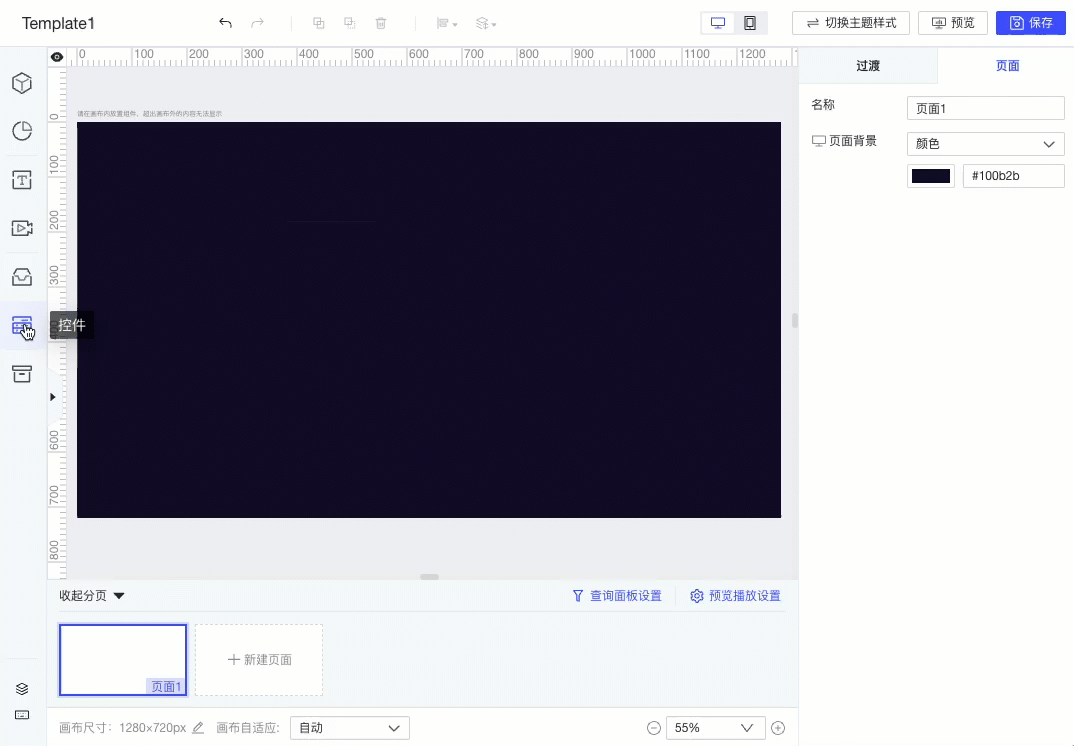Open the 55% zoom level dropdown
This screenshot has width=1074, height=746.
point(715,727)
